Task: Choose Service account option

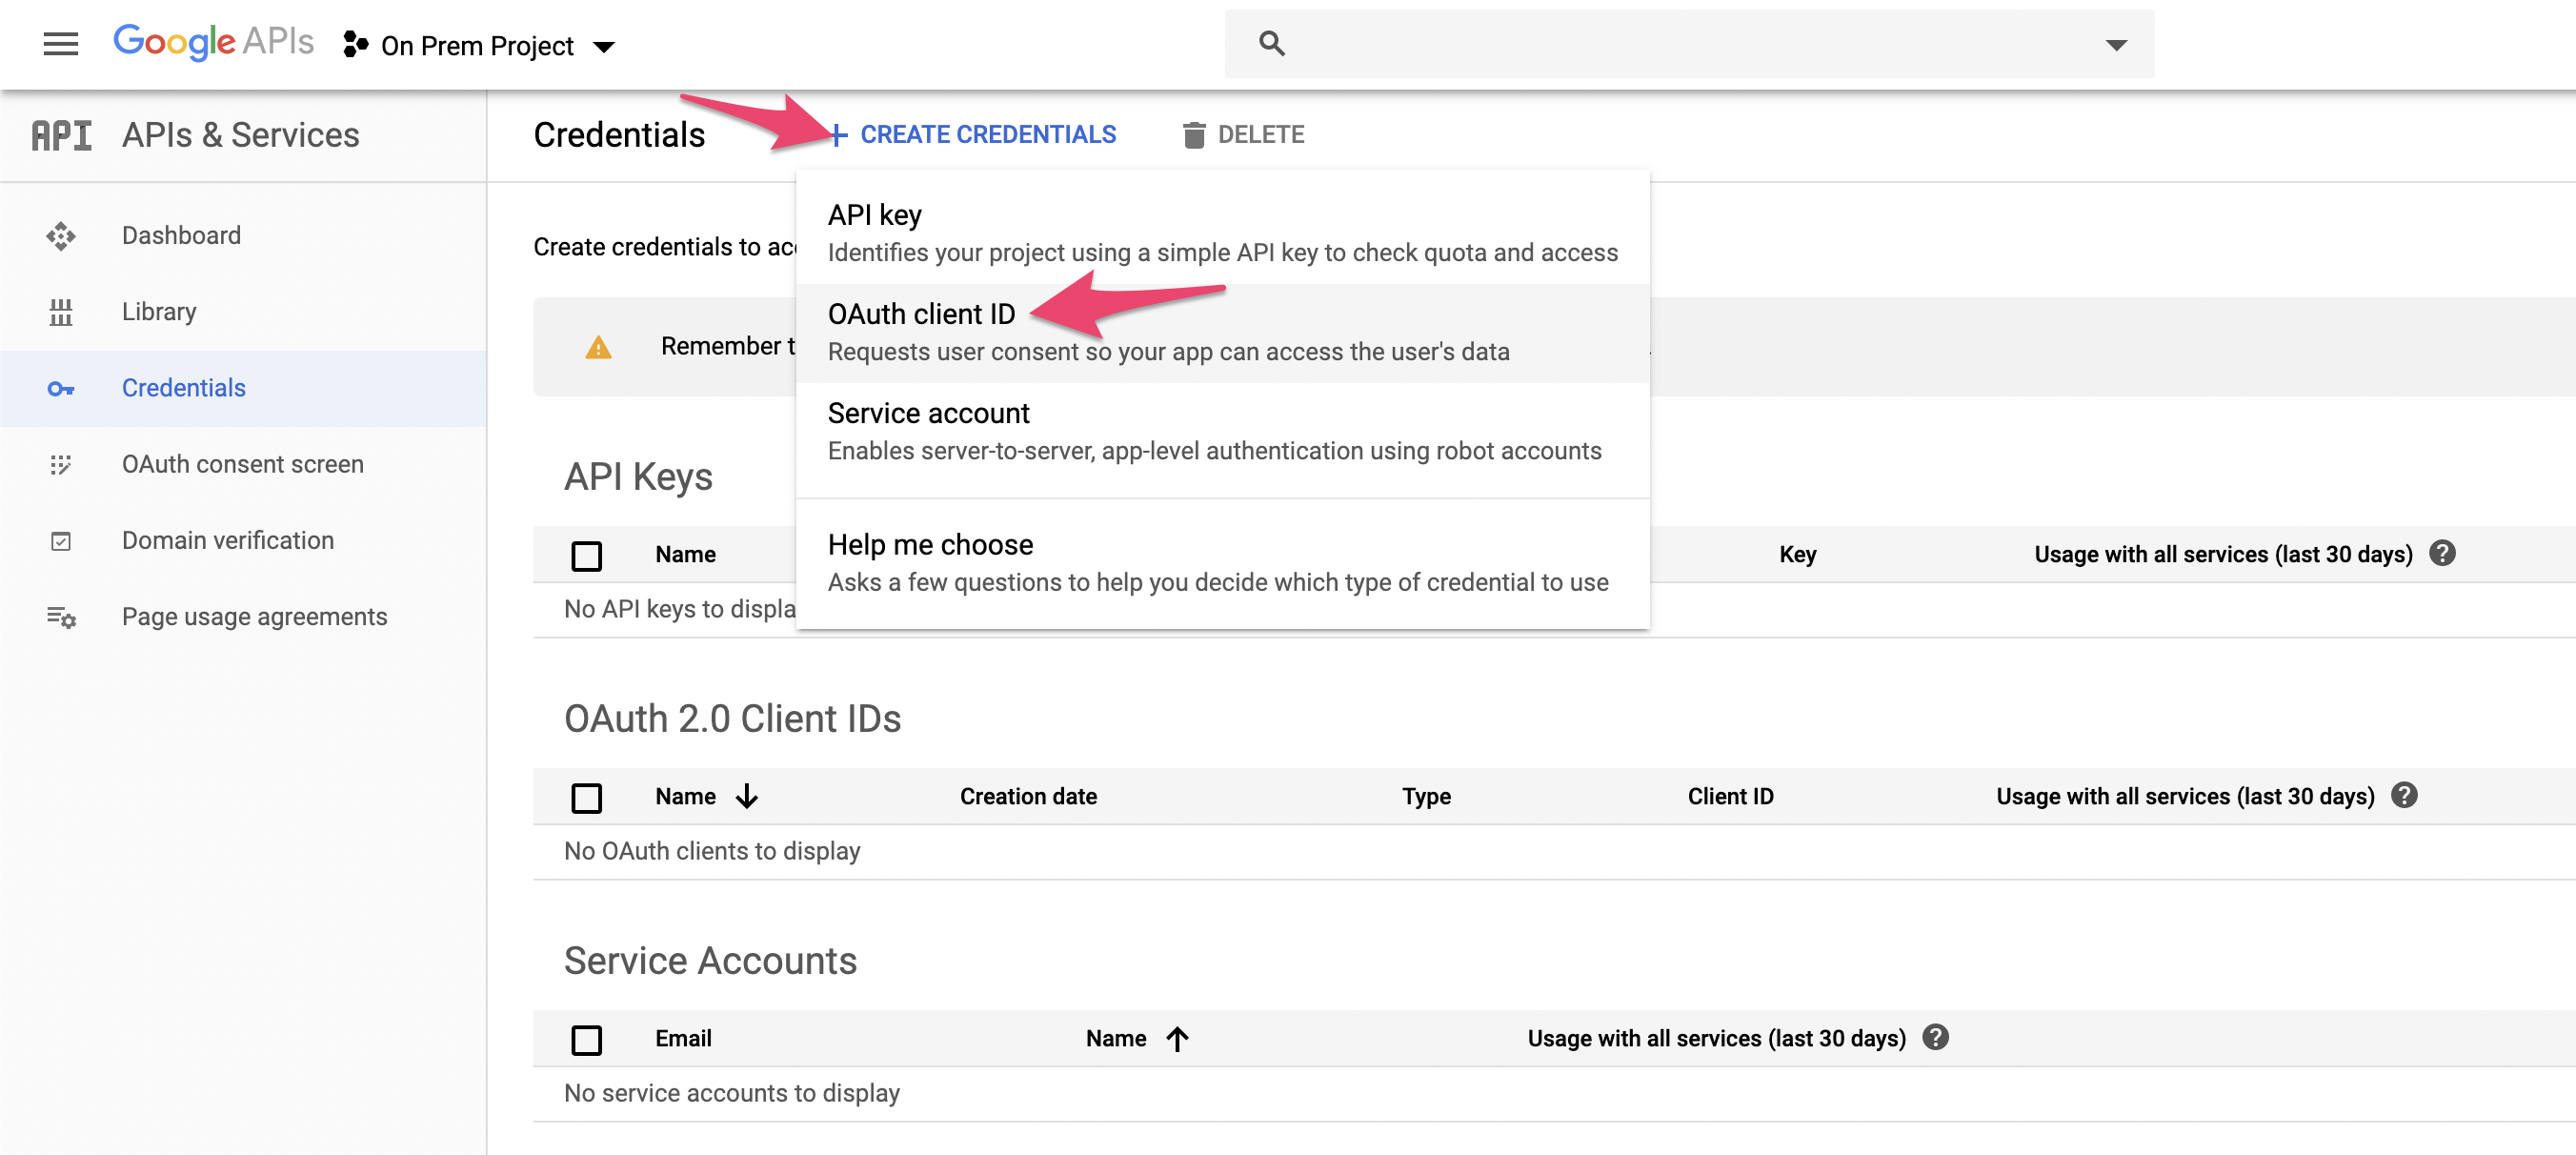Action: (x=1222, y=432)
